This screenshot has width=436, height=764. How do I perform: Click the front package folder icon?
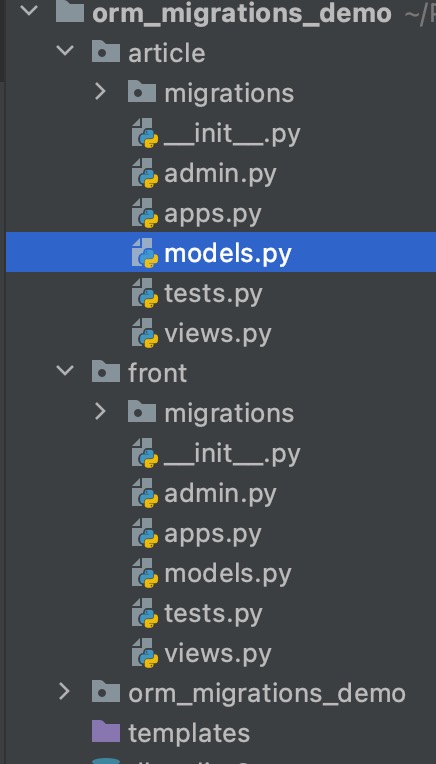pyautogui.click(x=106, y=372)
